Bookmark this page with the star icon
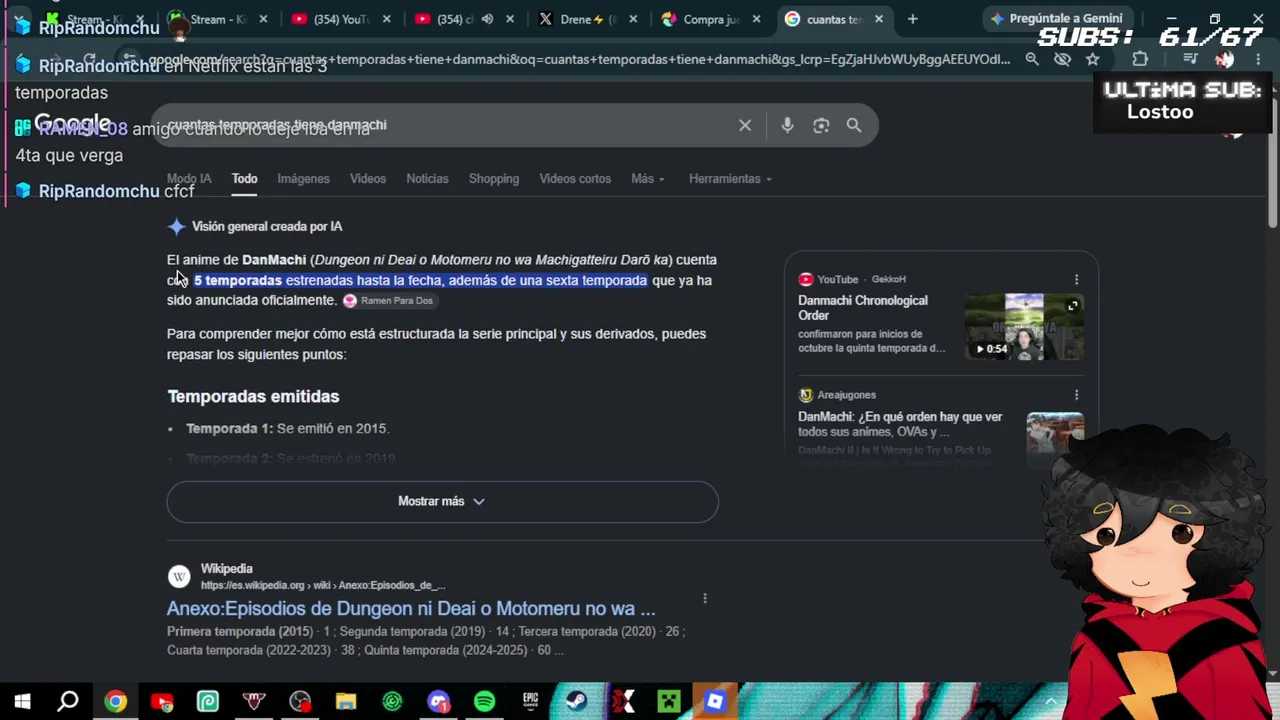Viewport: 1280px width, 720px height. pos(1093,60)
